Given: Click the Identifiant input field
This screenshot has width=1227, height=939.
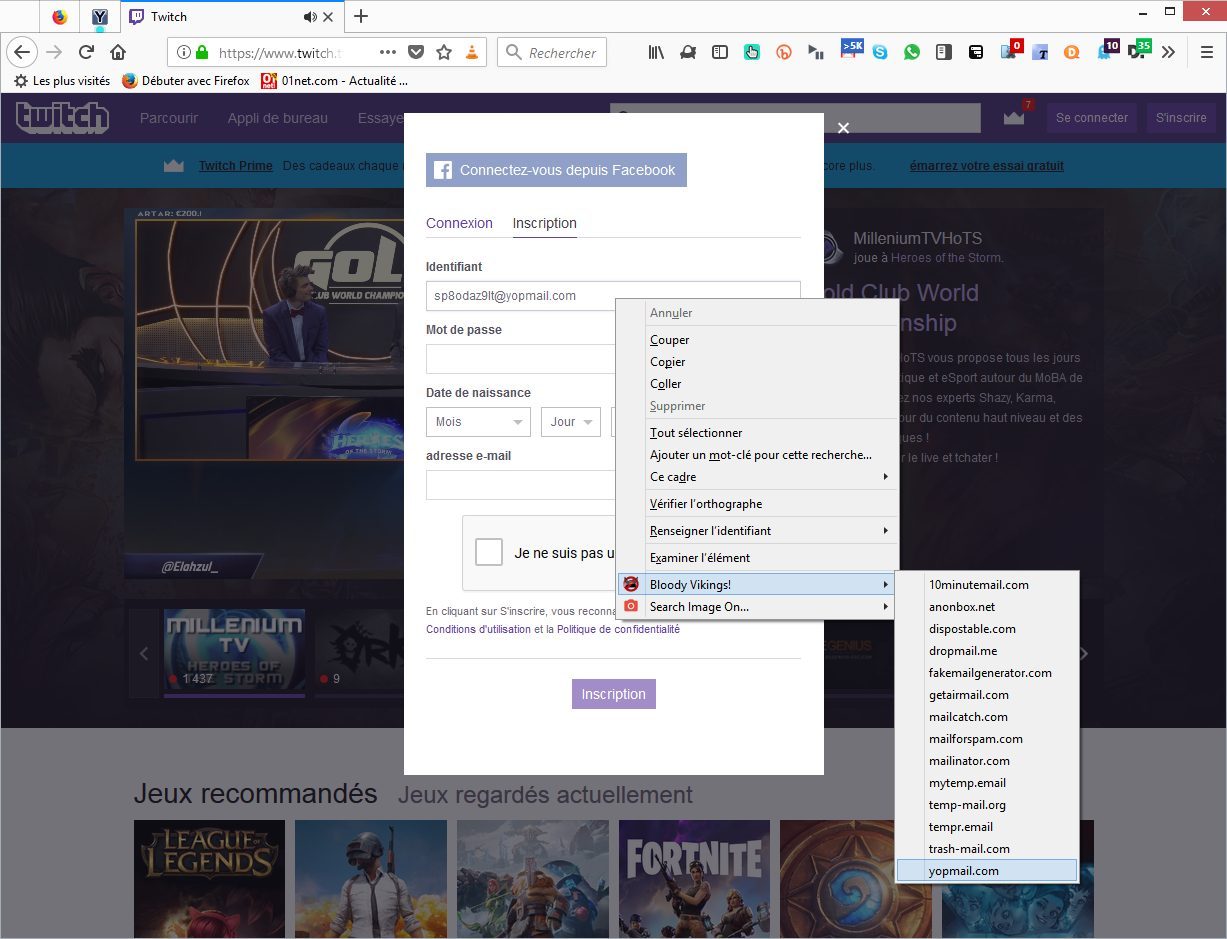Looking at the screenshot, I should pyautogui.click(x=613, y=296).
